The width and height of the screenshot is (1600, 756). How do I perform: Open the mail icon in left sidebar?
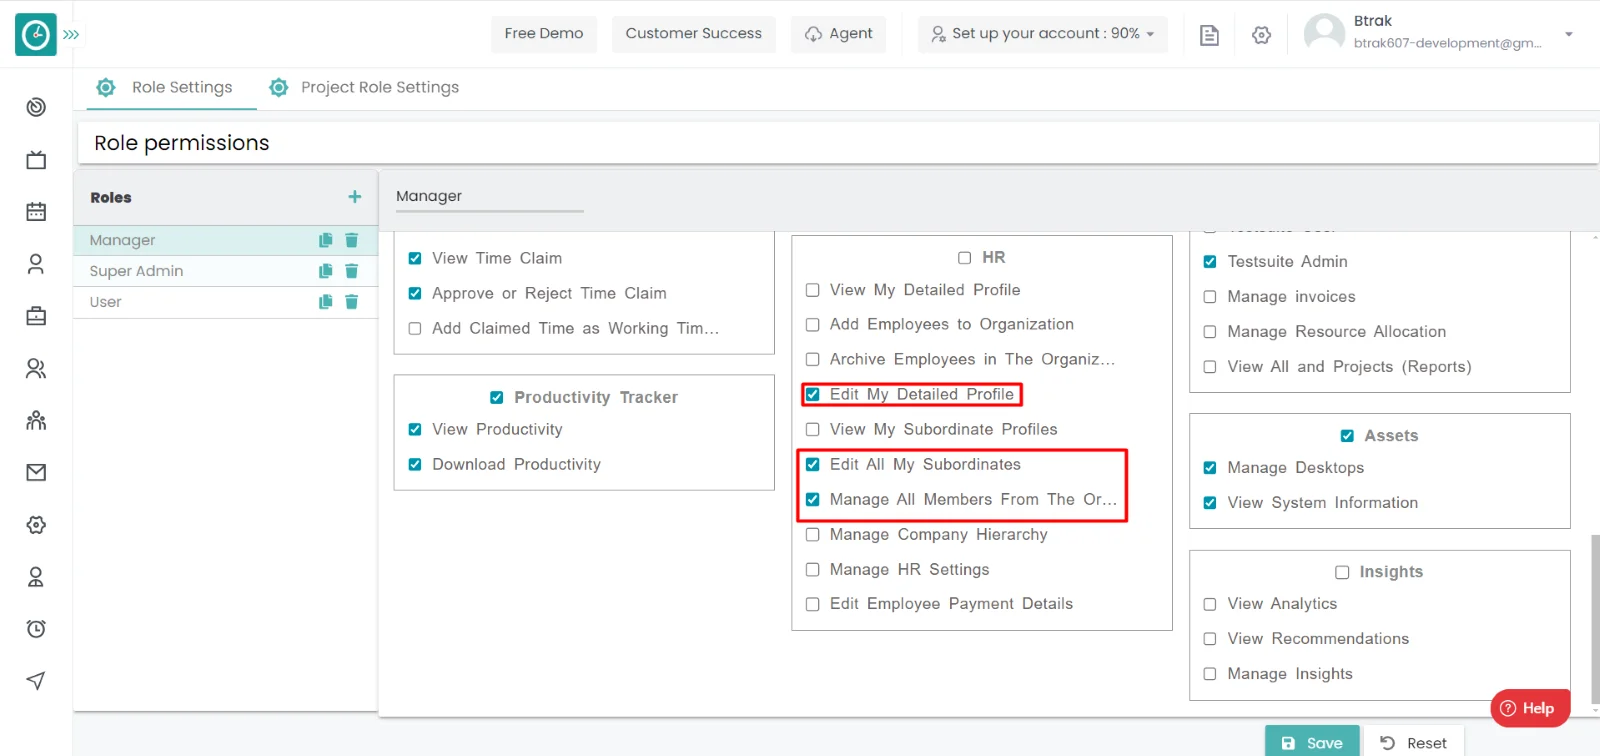point(36,473)
